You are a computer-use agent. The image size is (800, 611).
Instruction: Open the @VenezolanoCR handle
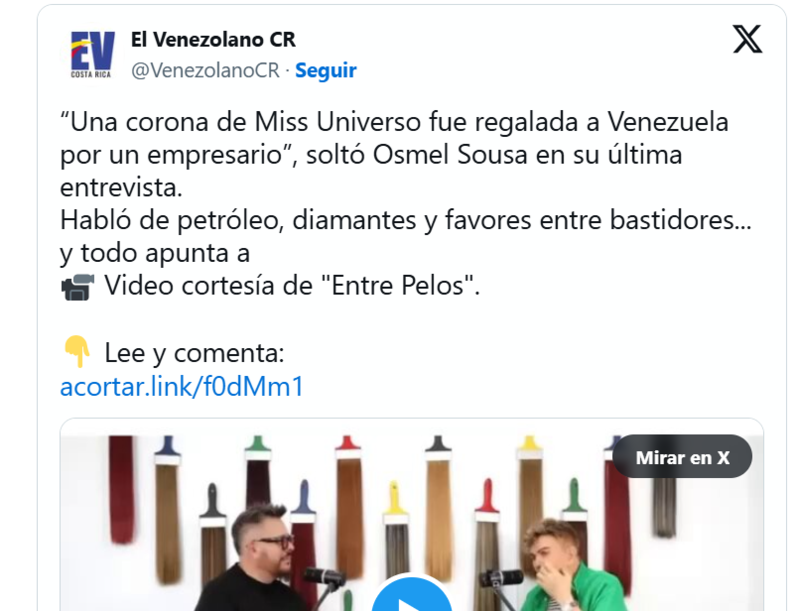click(x=205, y=70)
